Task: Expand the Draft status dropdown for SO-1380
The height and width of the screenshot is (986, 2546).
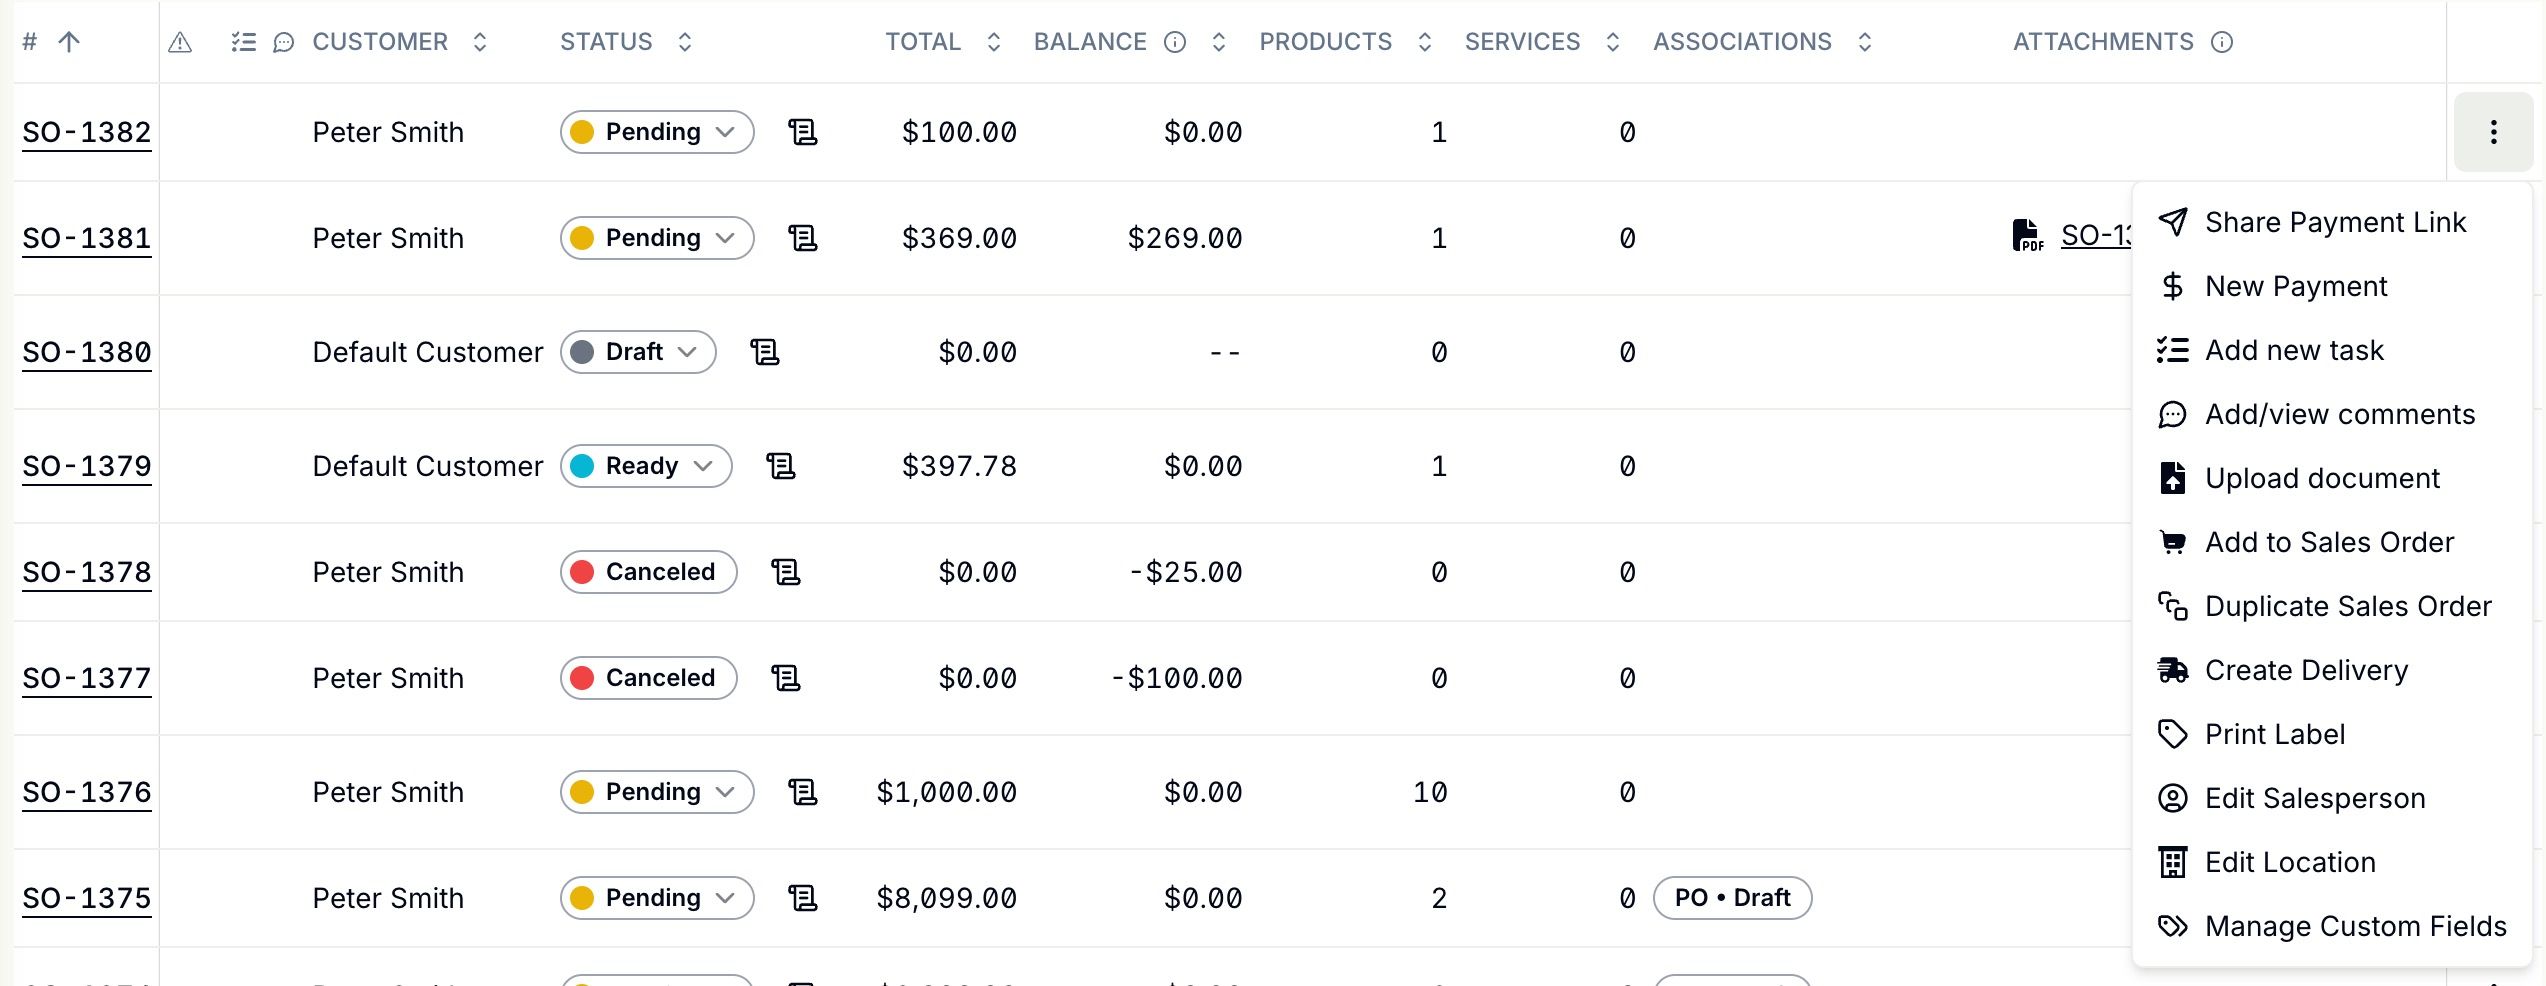Action: coord(638,352)
